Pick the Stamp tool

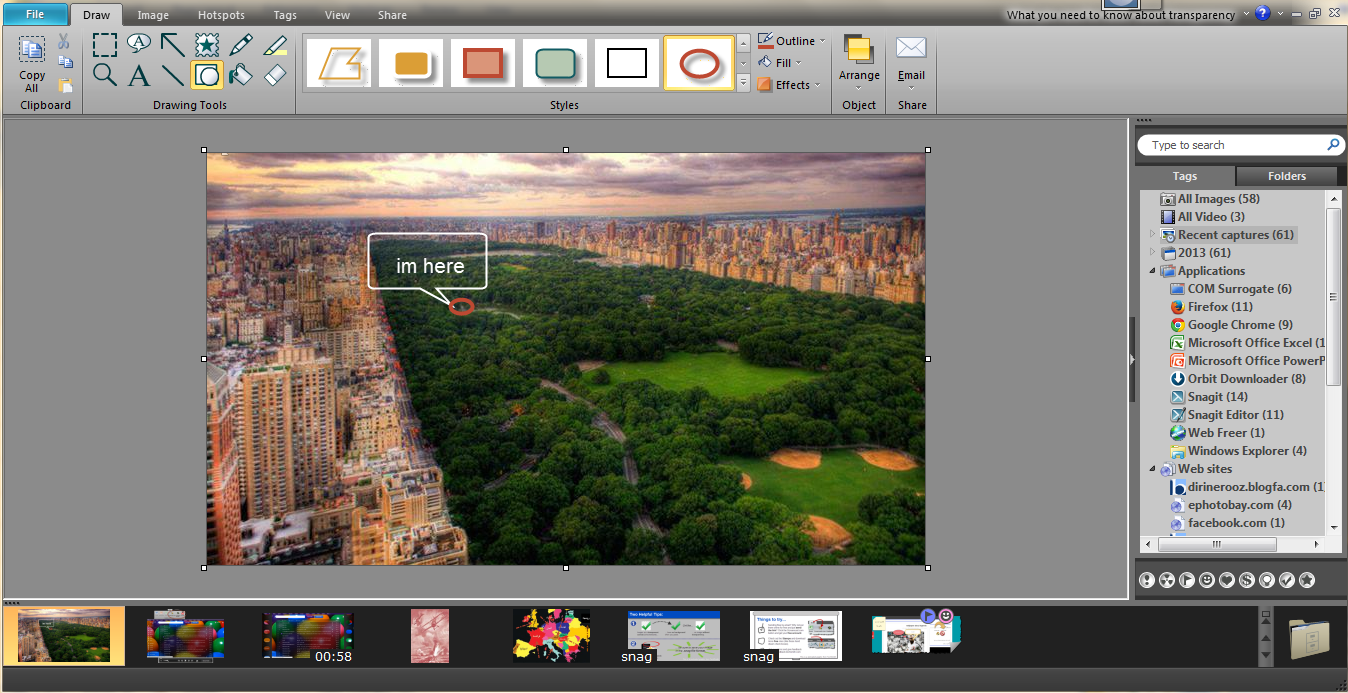click(x=207, y=45)
